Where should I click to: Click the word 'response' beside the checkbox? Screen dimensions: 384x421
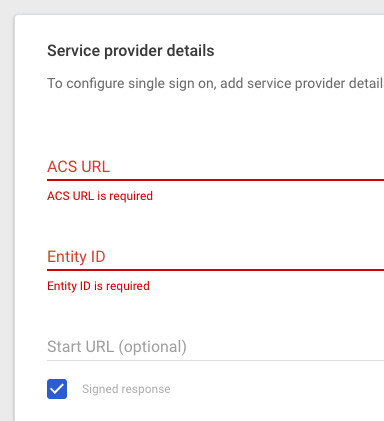(146, 389)
